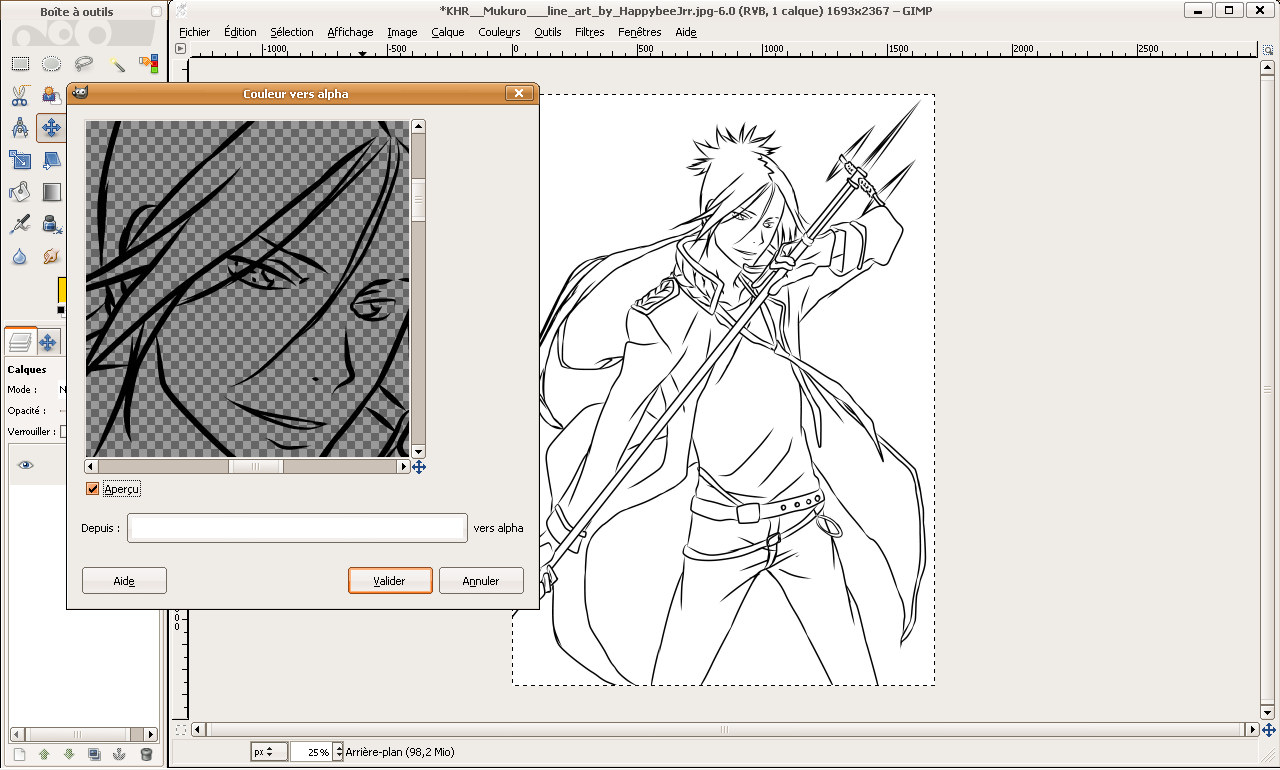
Task: Open the Couleurs menu
Action: [x=499, y=32]
